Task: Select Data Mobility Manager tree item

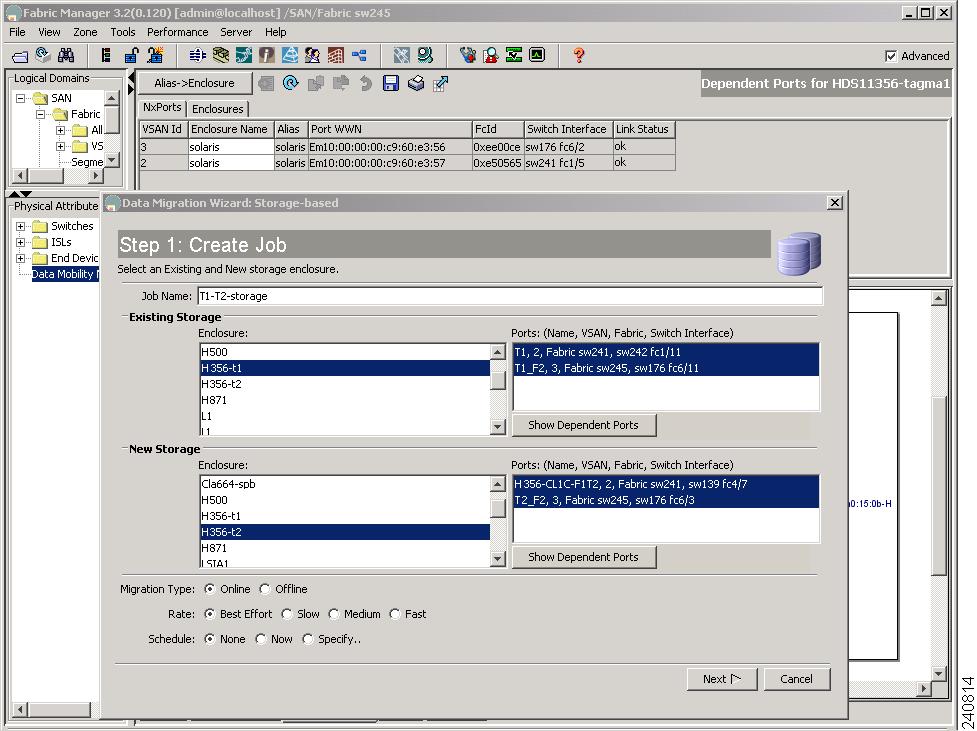Action: click(x=65, y=274)
